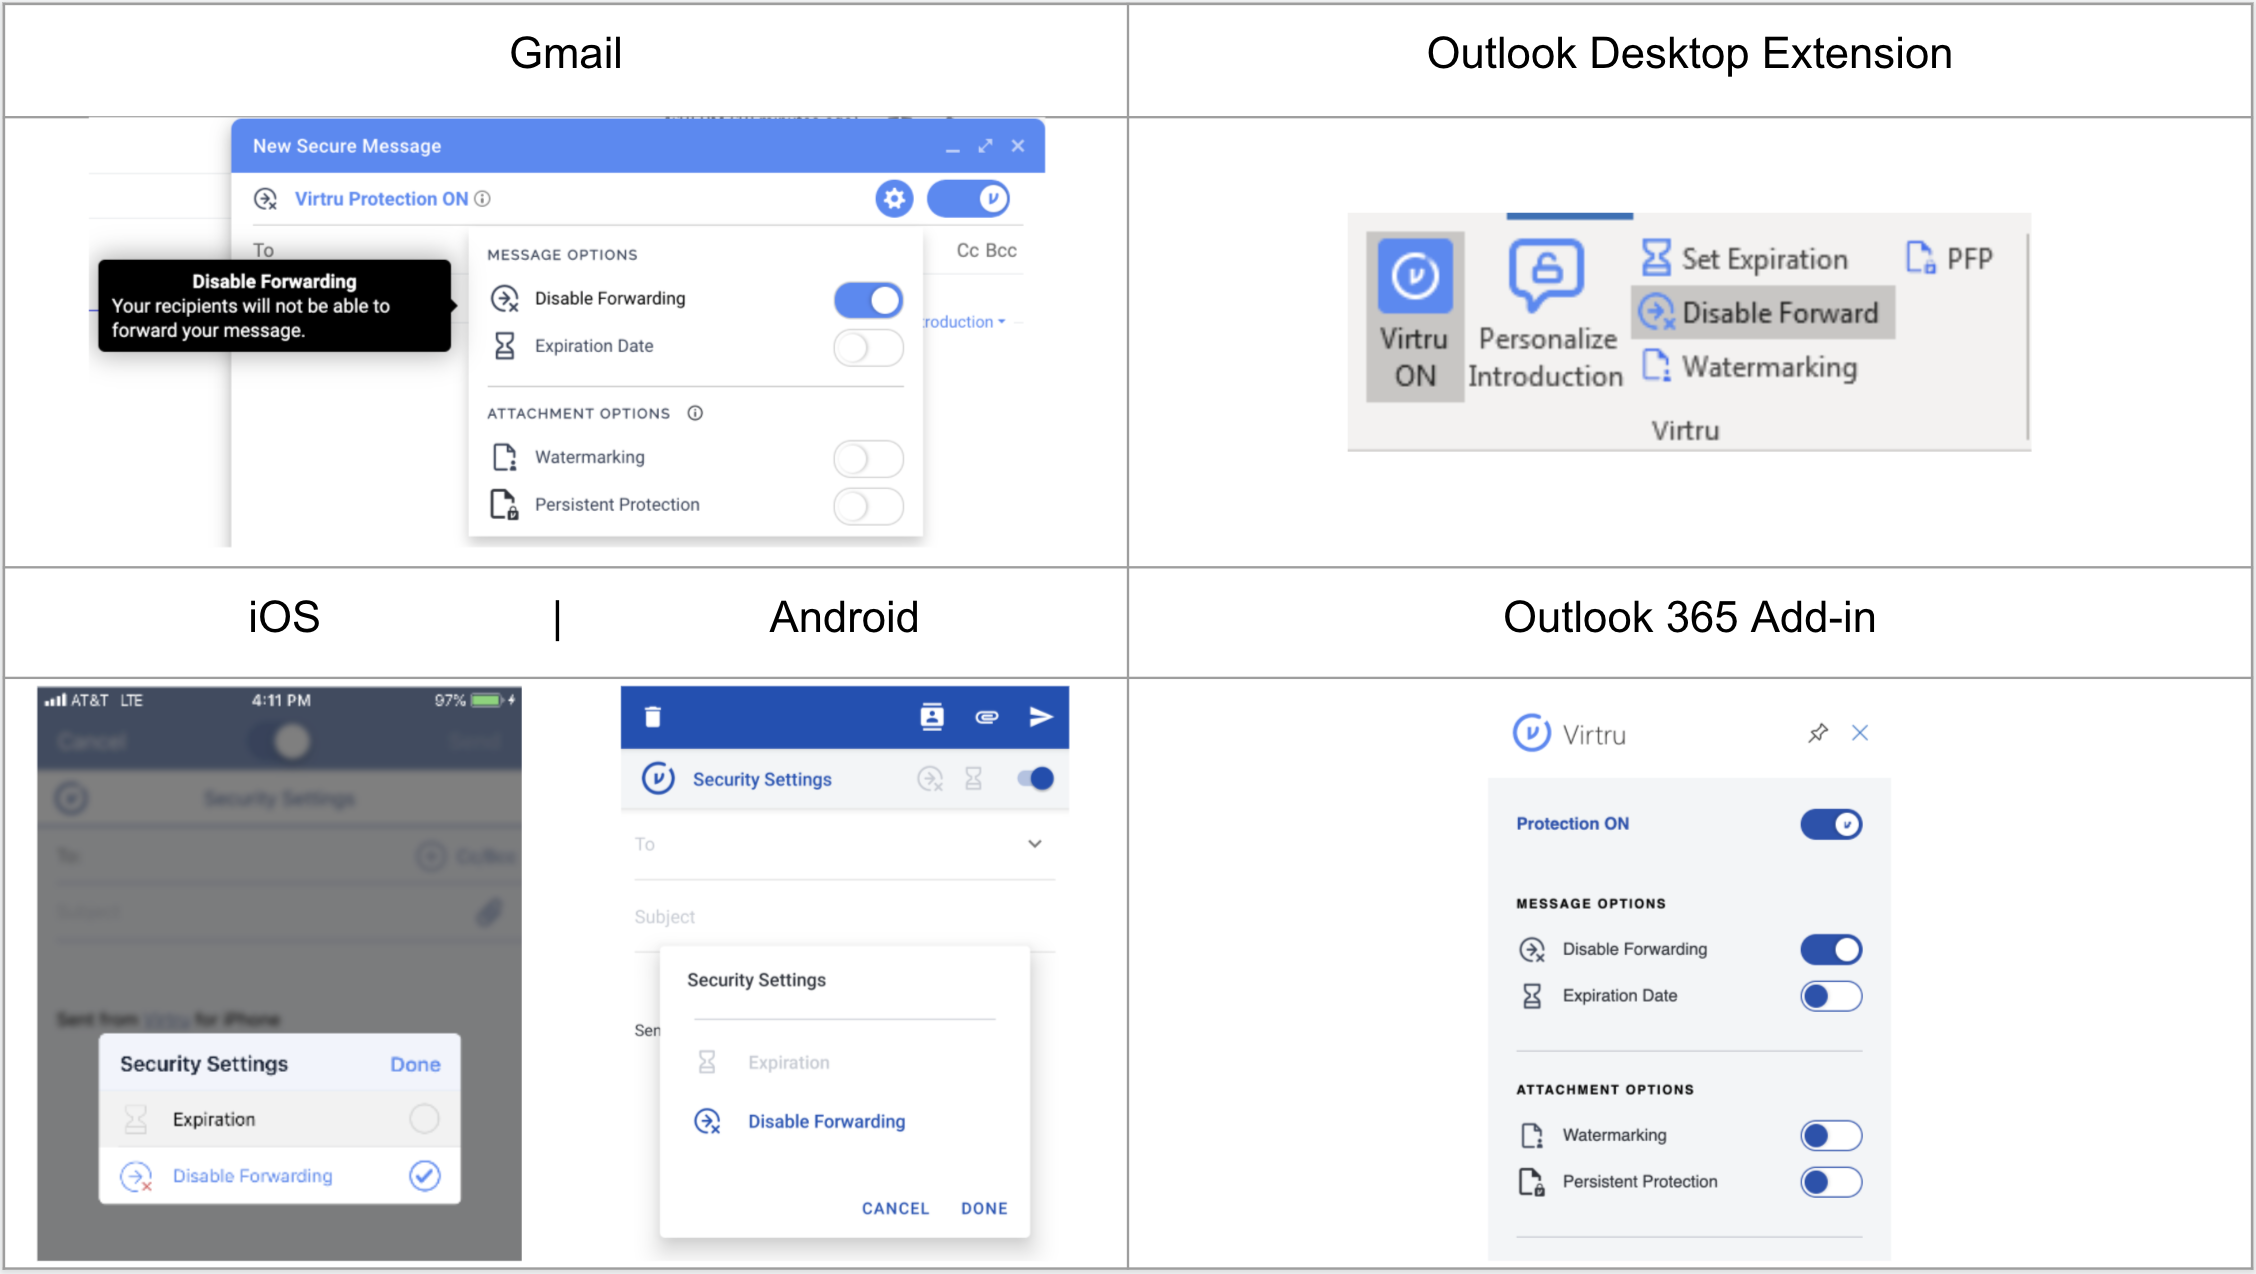Click Virtru logo in Outlook 365 add-in
Viewport: 2256px width, 1274px height.
coord(1532,733)
